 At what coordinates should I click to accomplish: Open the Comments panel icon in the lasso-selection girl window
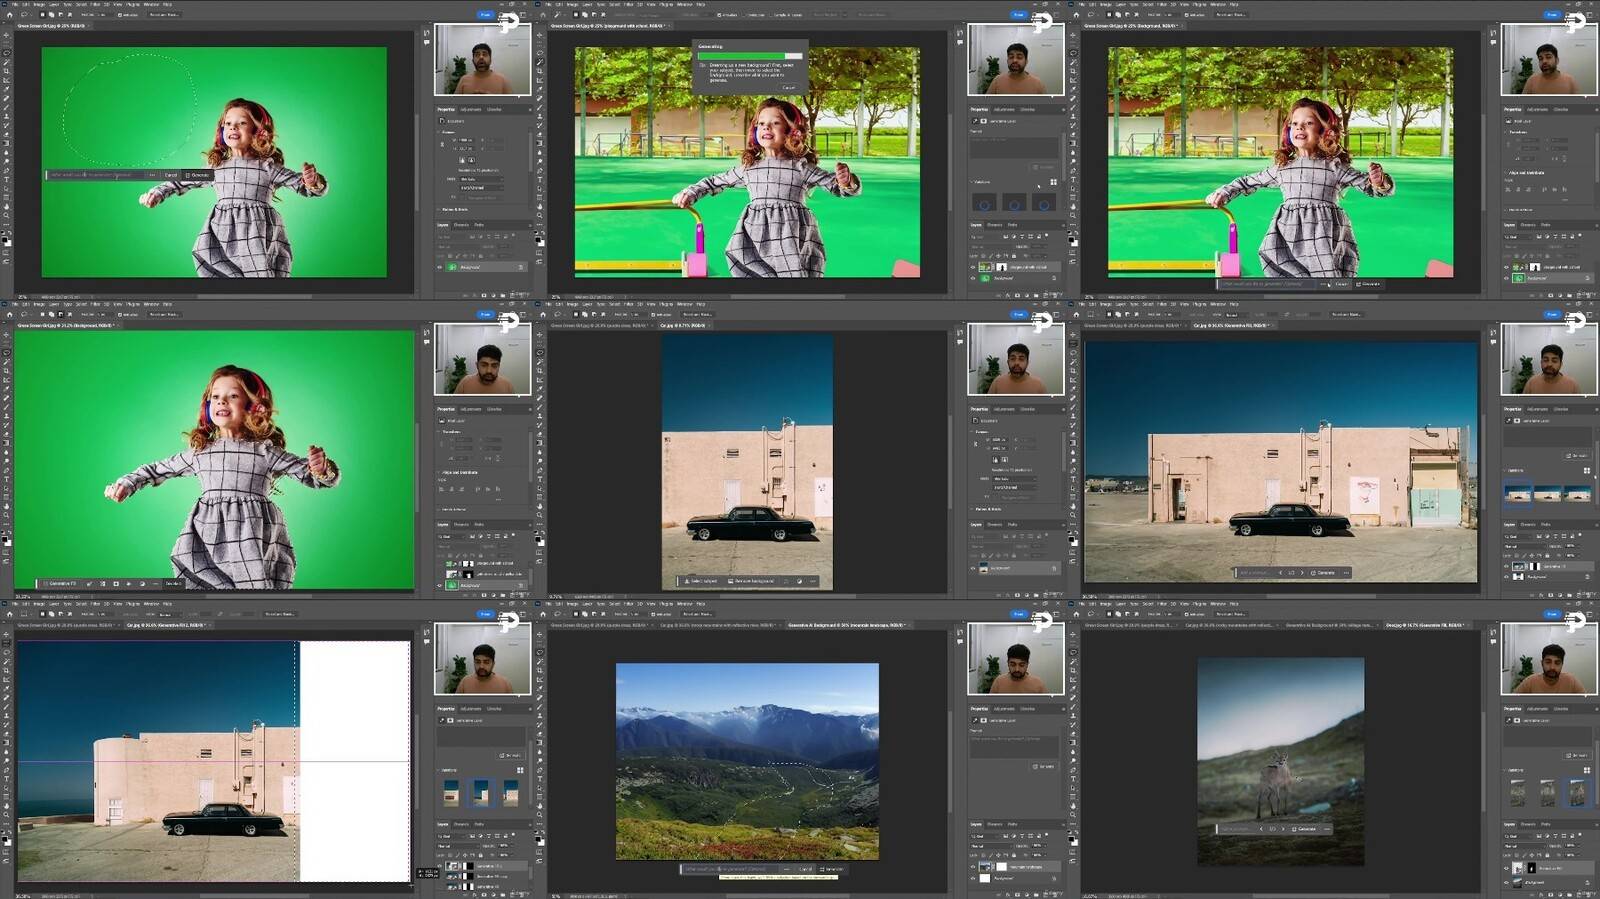[x=427, y=43]
